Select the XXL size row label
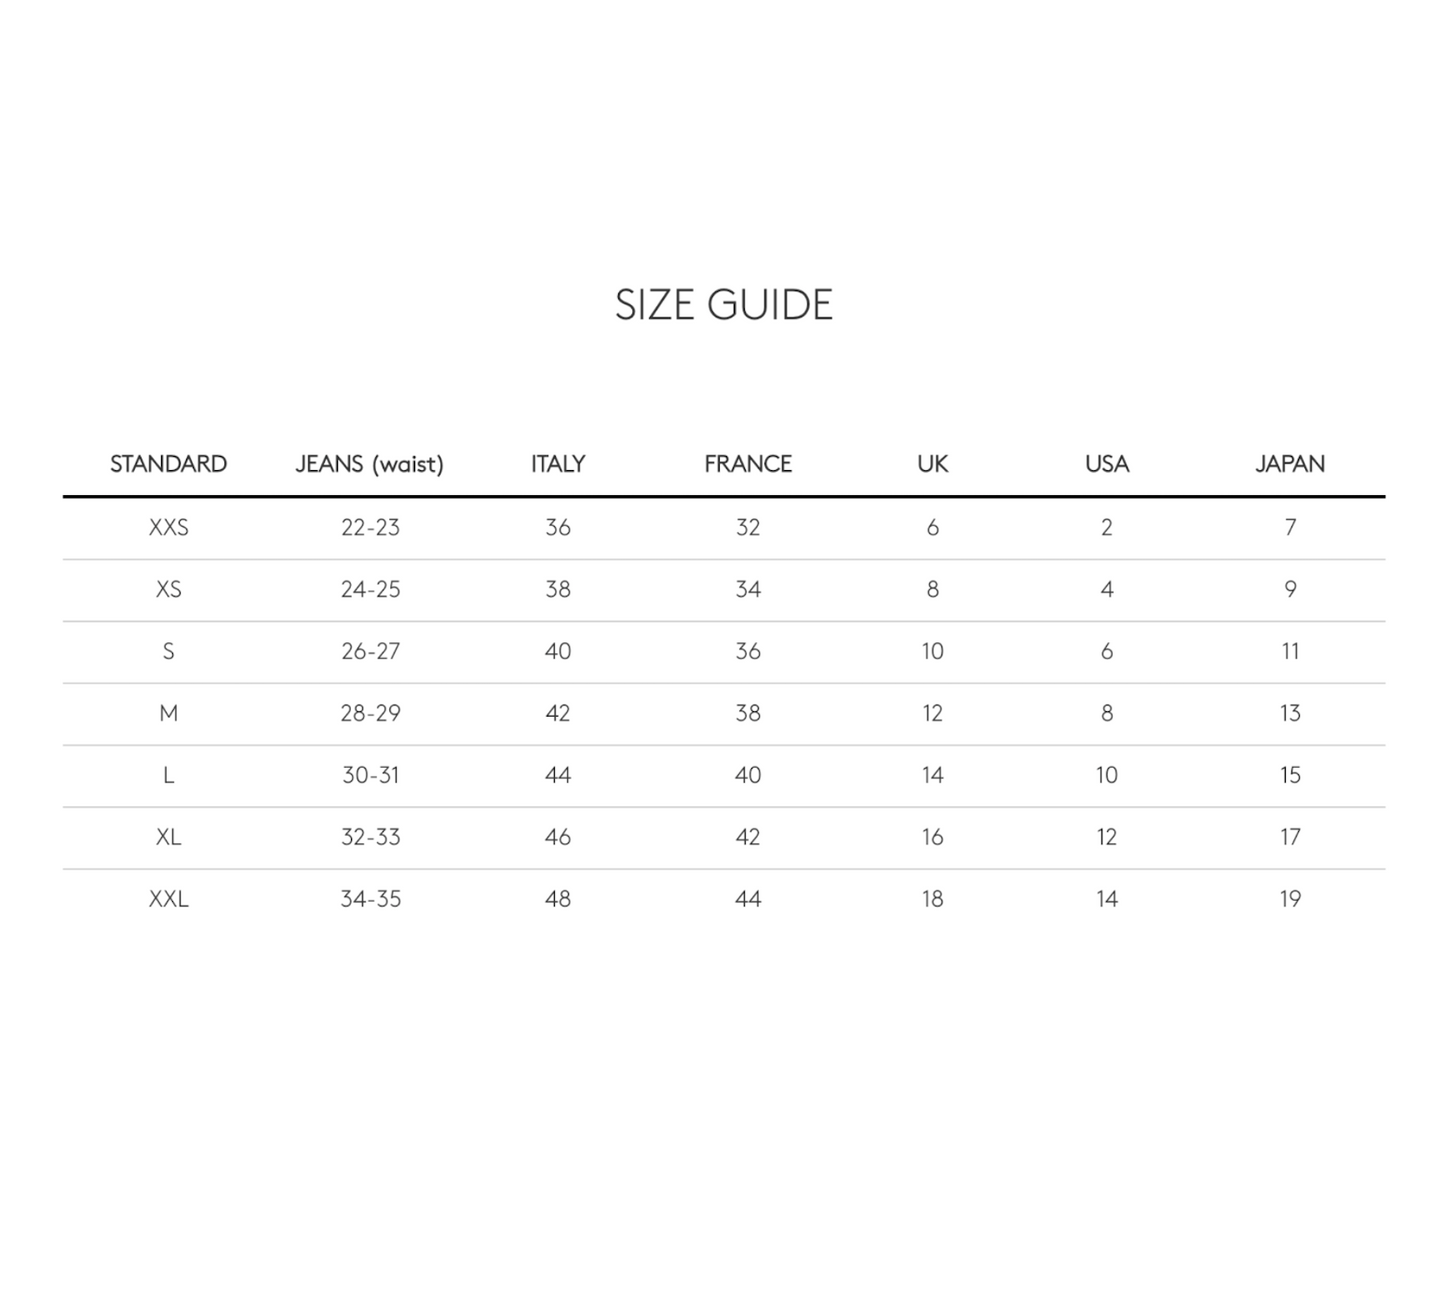Viewport: 1445px width, 1290px height. click(168, 899)
